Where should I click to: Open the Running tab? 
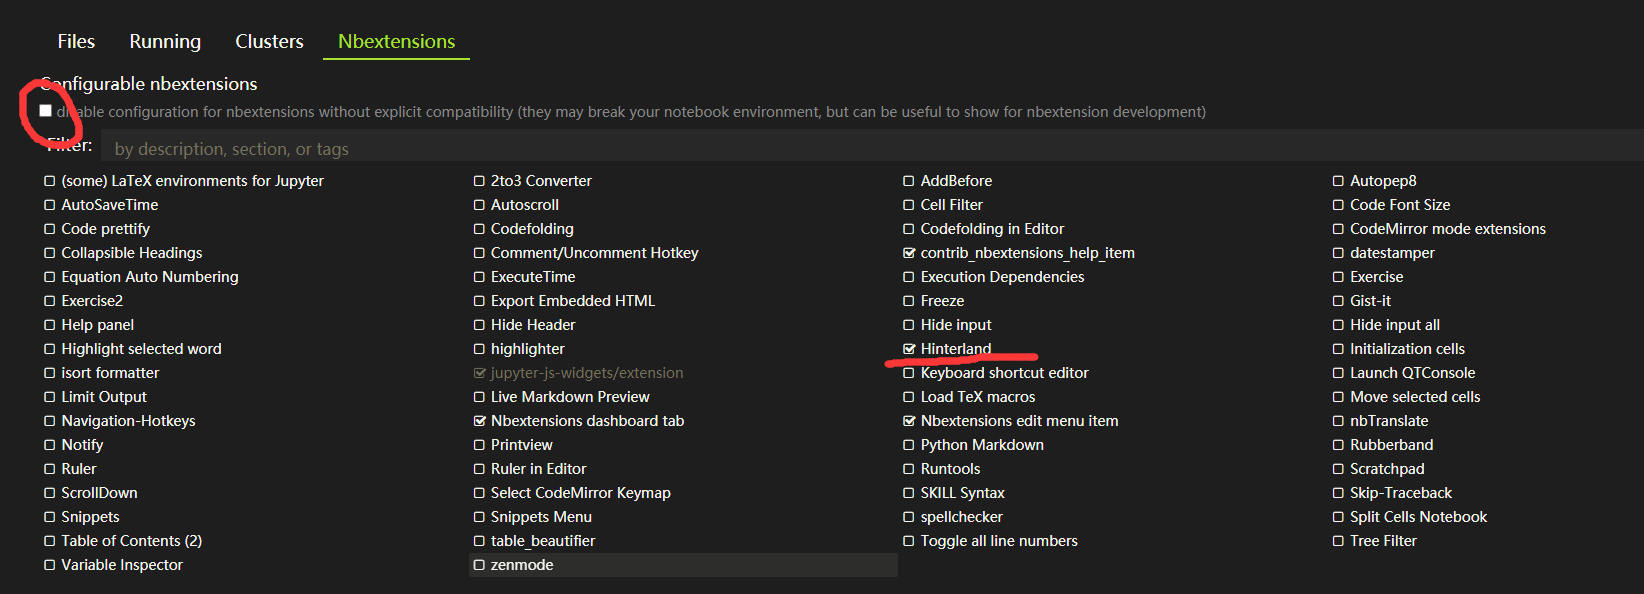(165, 41)
